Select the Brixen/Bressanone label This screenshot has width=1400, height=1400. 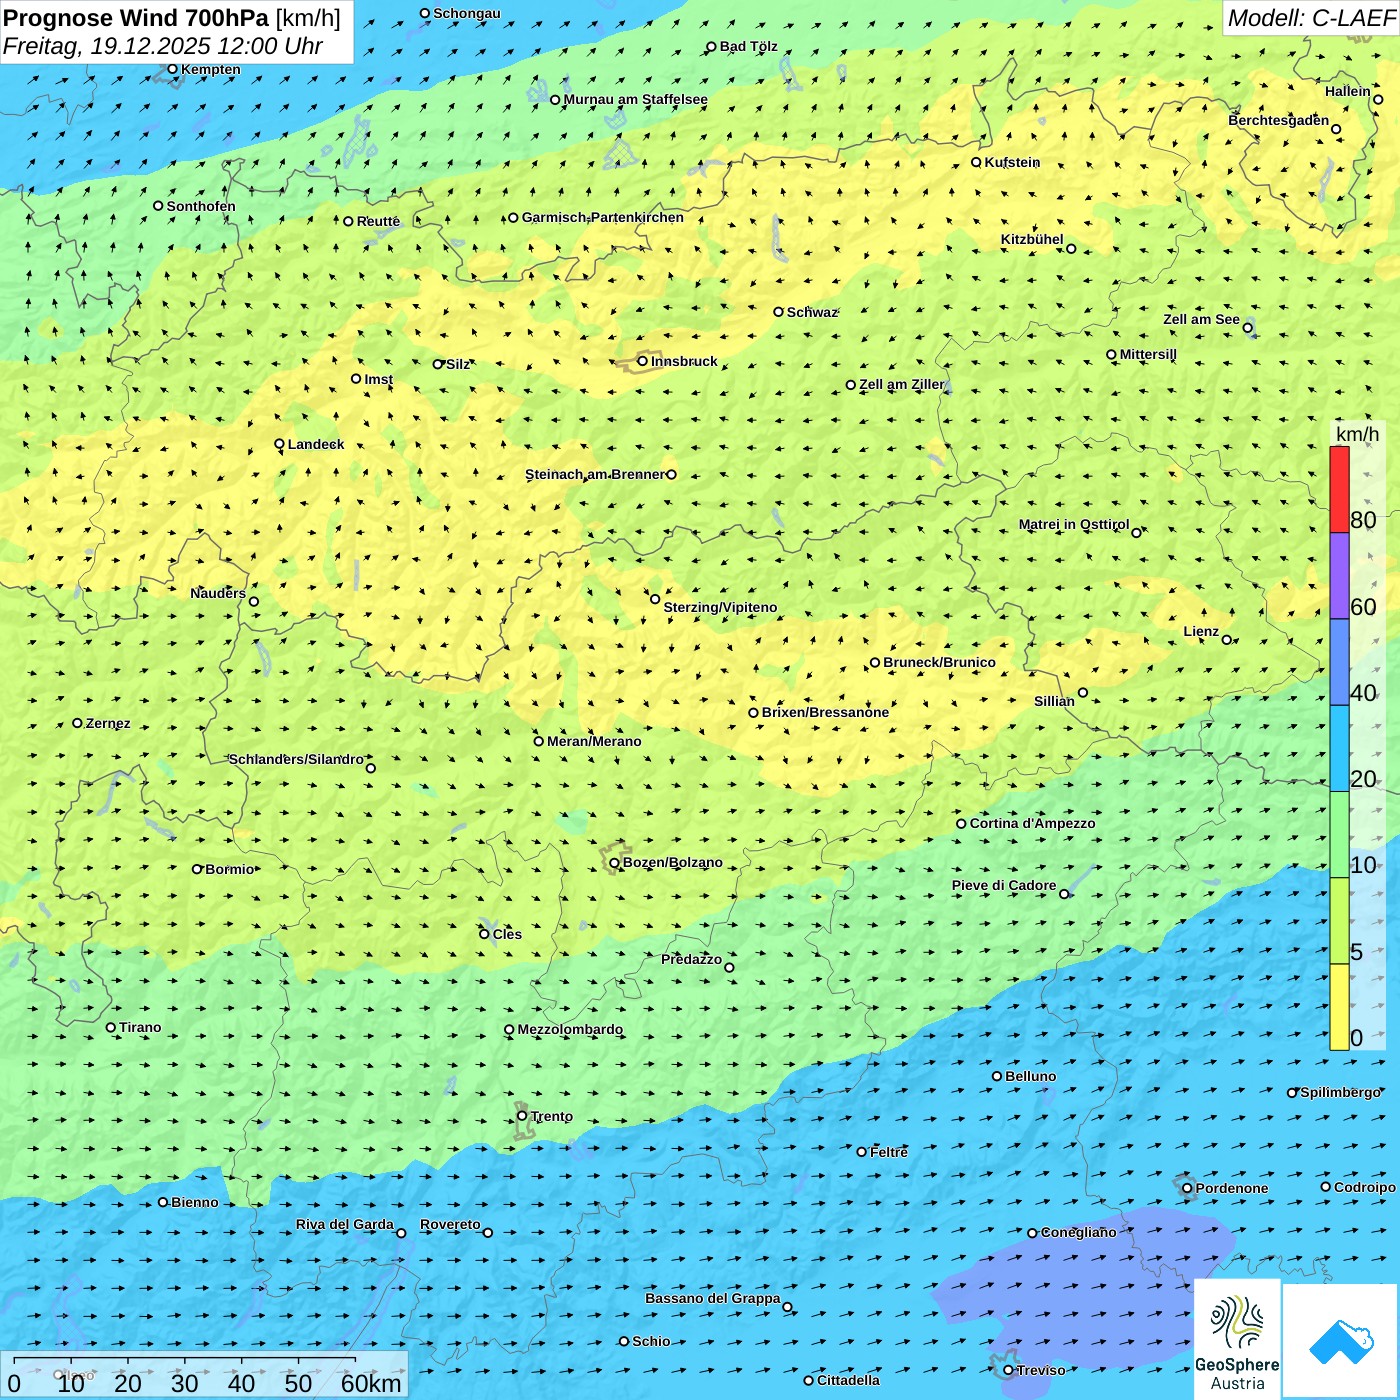tap(825, 712)
